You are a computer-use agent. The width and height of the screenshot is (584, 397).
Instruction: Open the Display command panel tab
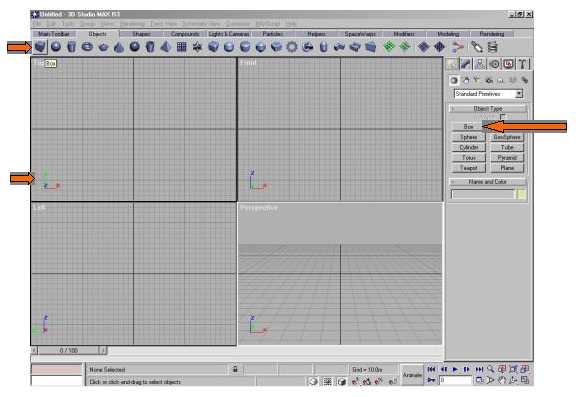[x=508, y=64]
